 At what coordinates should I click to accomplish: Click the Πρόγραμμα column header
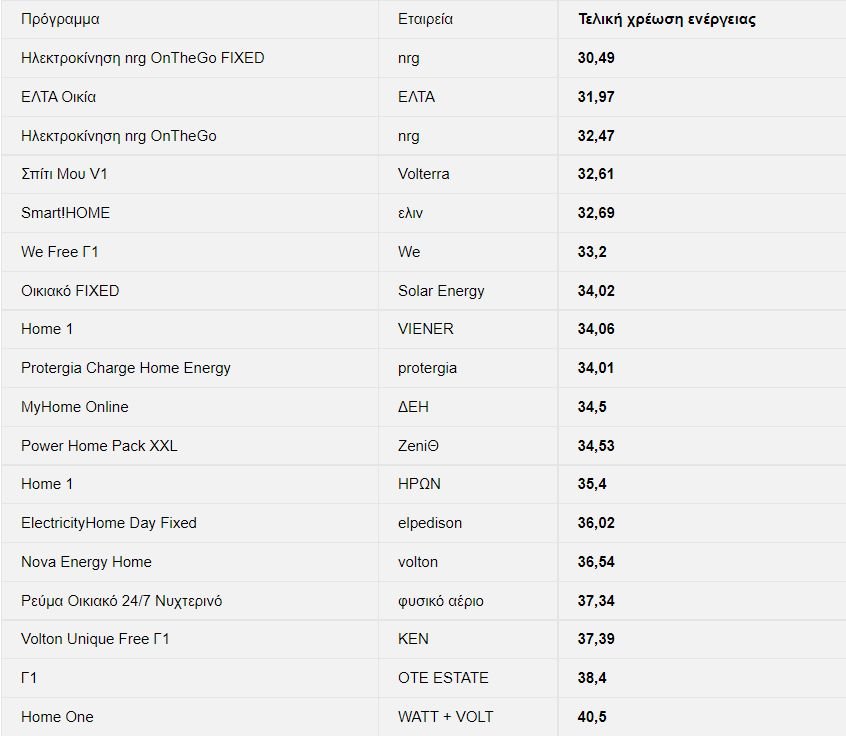(x=60, y=19)
